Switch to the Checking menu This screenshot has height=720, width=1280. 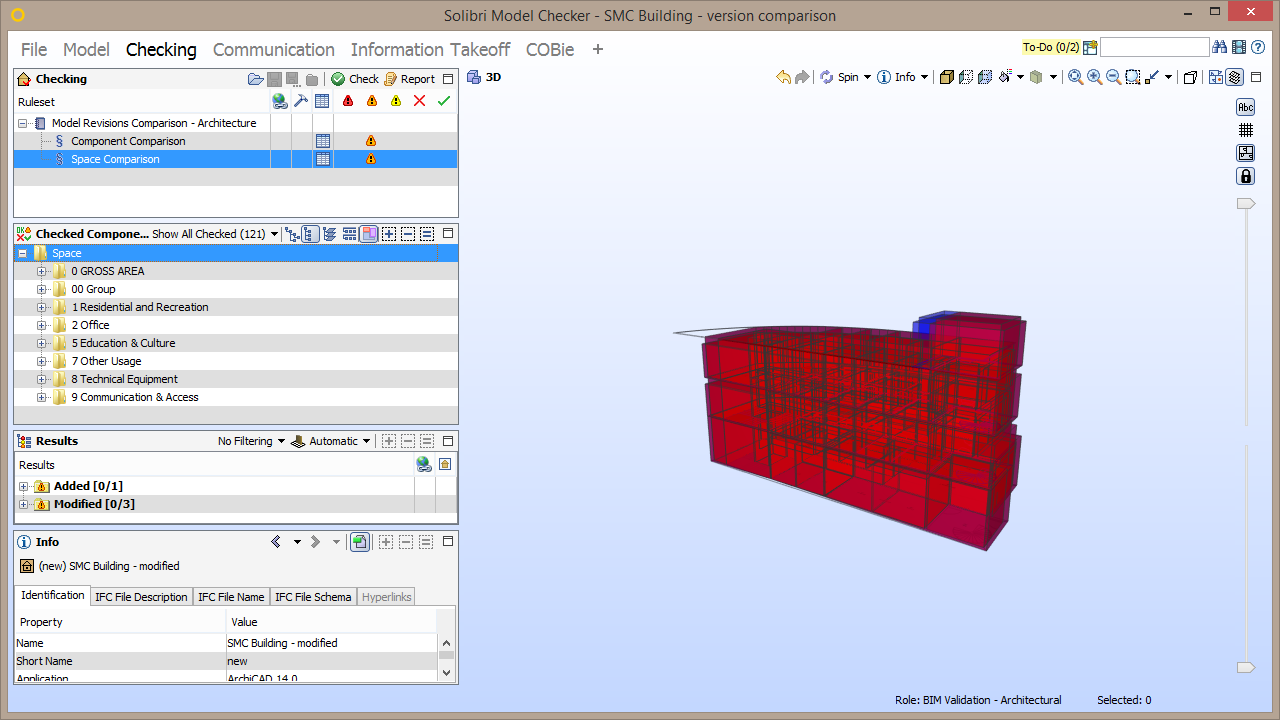[x=160, y=49]
